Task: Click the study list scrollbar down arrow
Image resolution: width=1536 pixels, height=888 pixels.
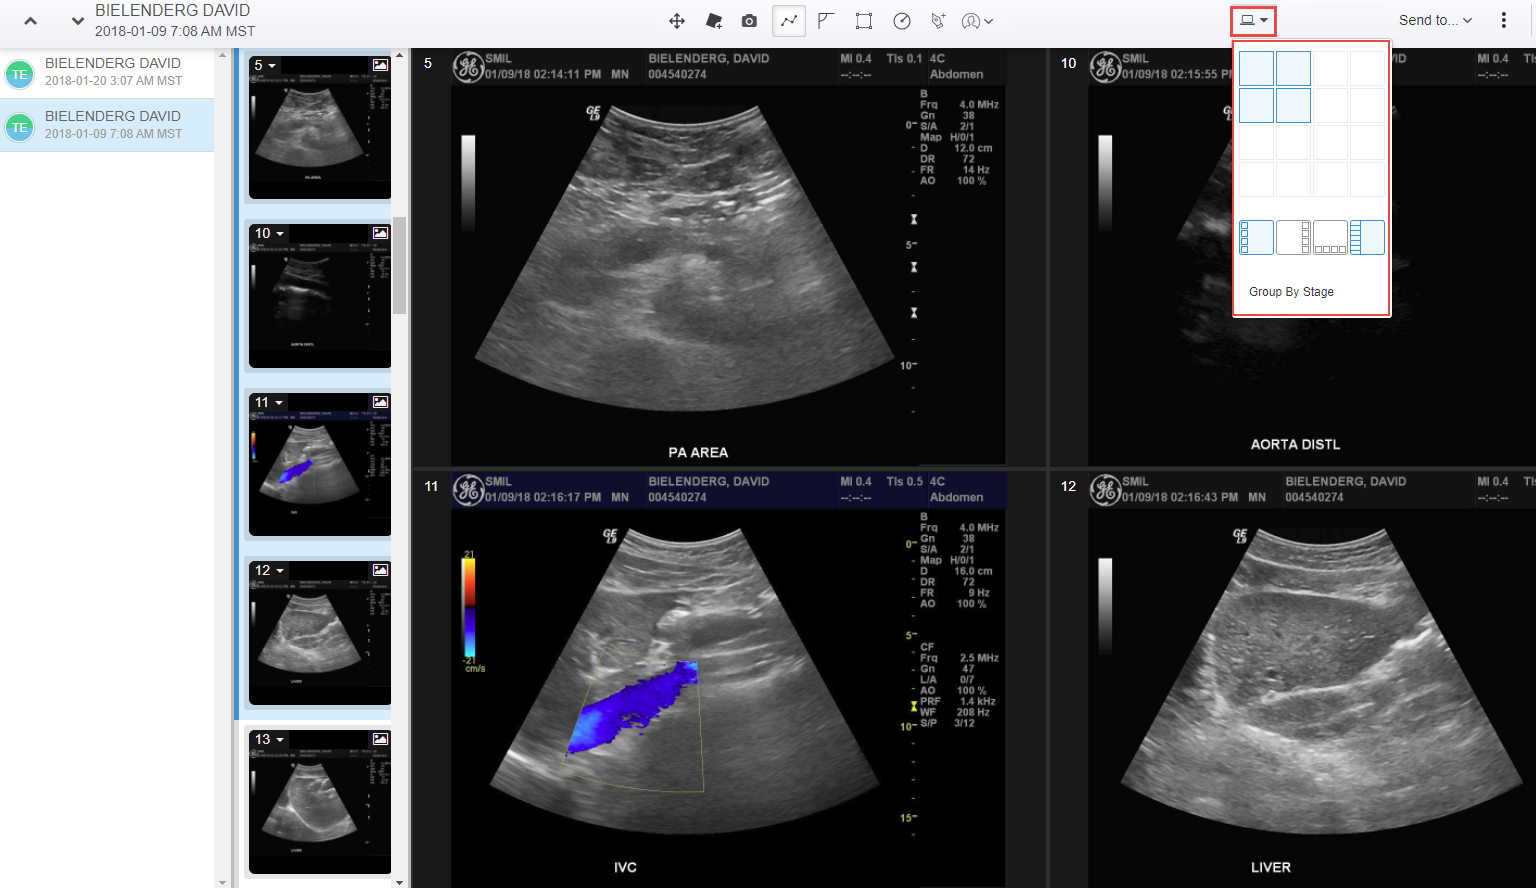Action: pos(222,882)
